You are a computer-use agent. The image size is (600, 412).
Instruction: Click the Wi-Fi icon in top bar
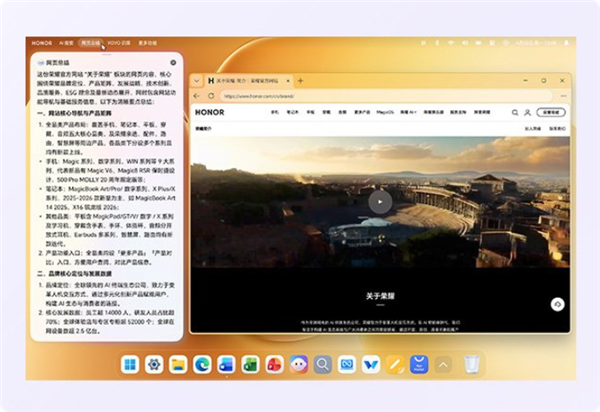451,43
